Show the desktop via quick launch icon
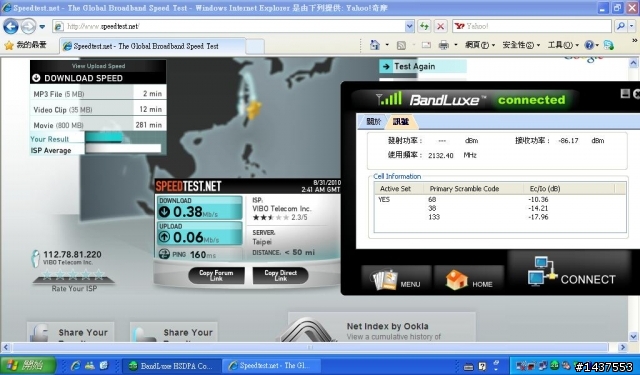 [104, 365]
